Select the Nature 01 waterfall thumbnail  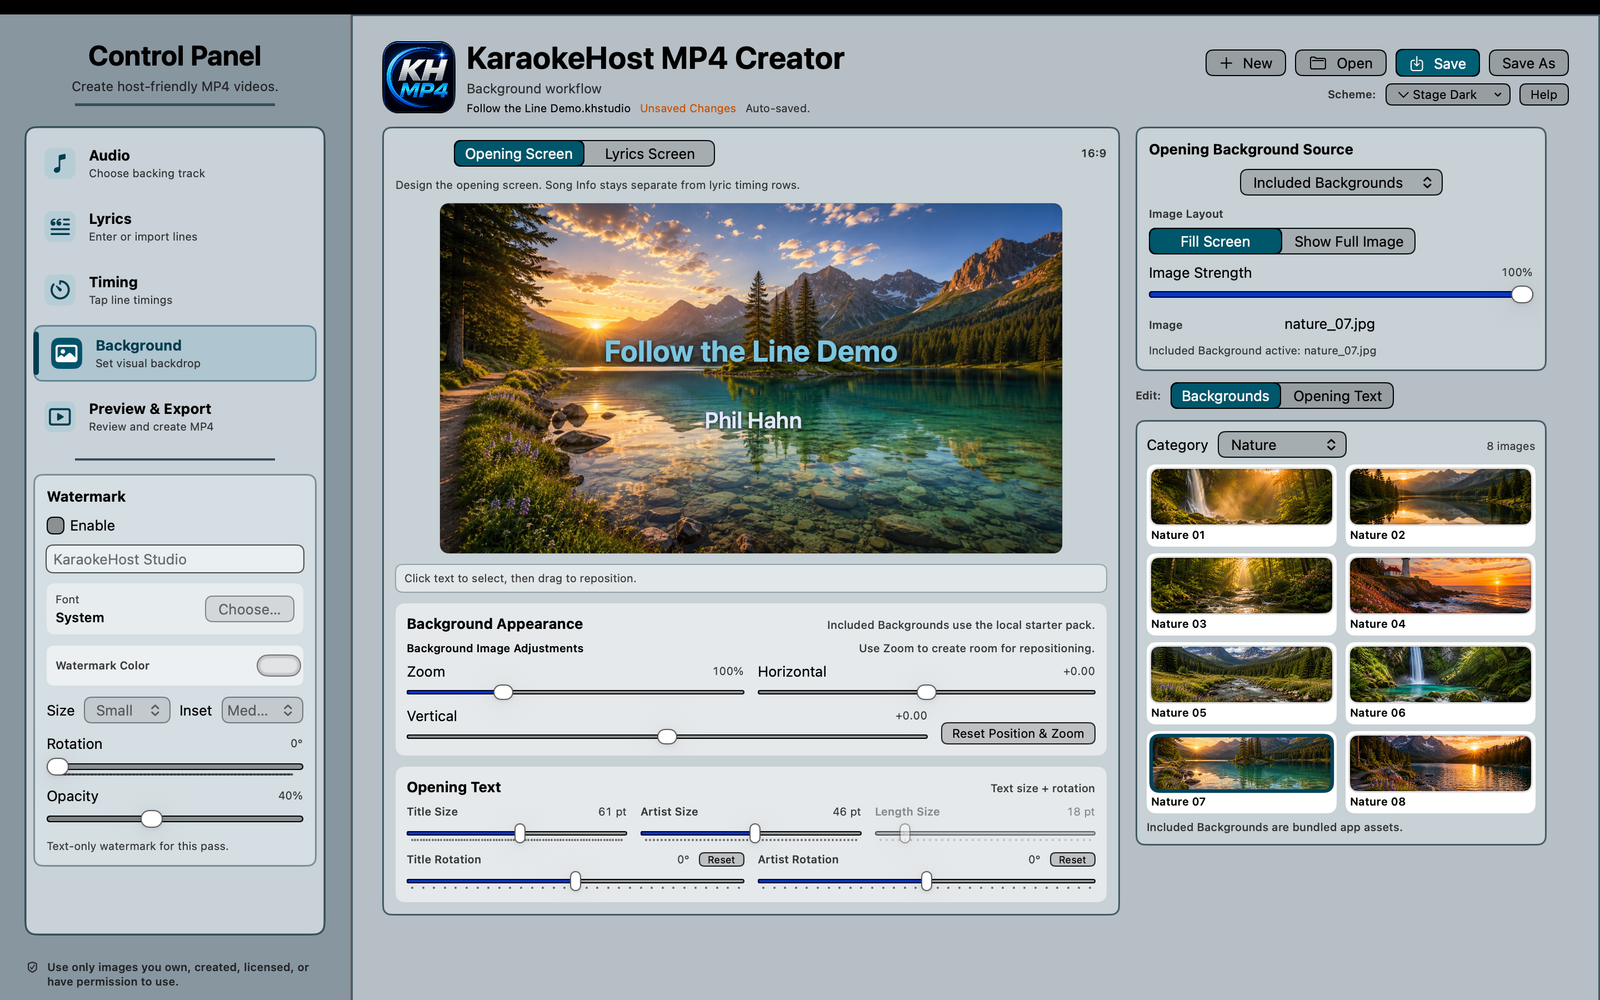(x=1241, y=496)
